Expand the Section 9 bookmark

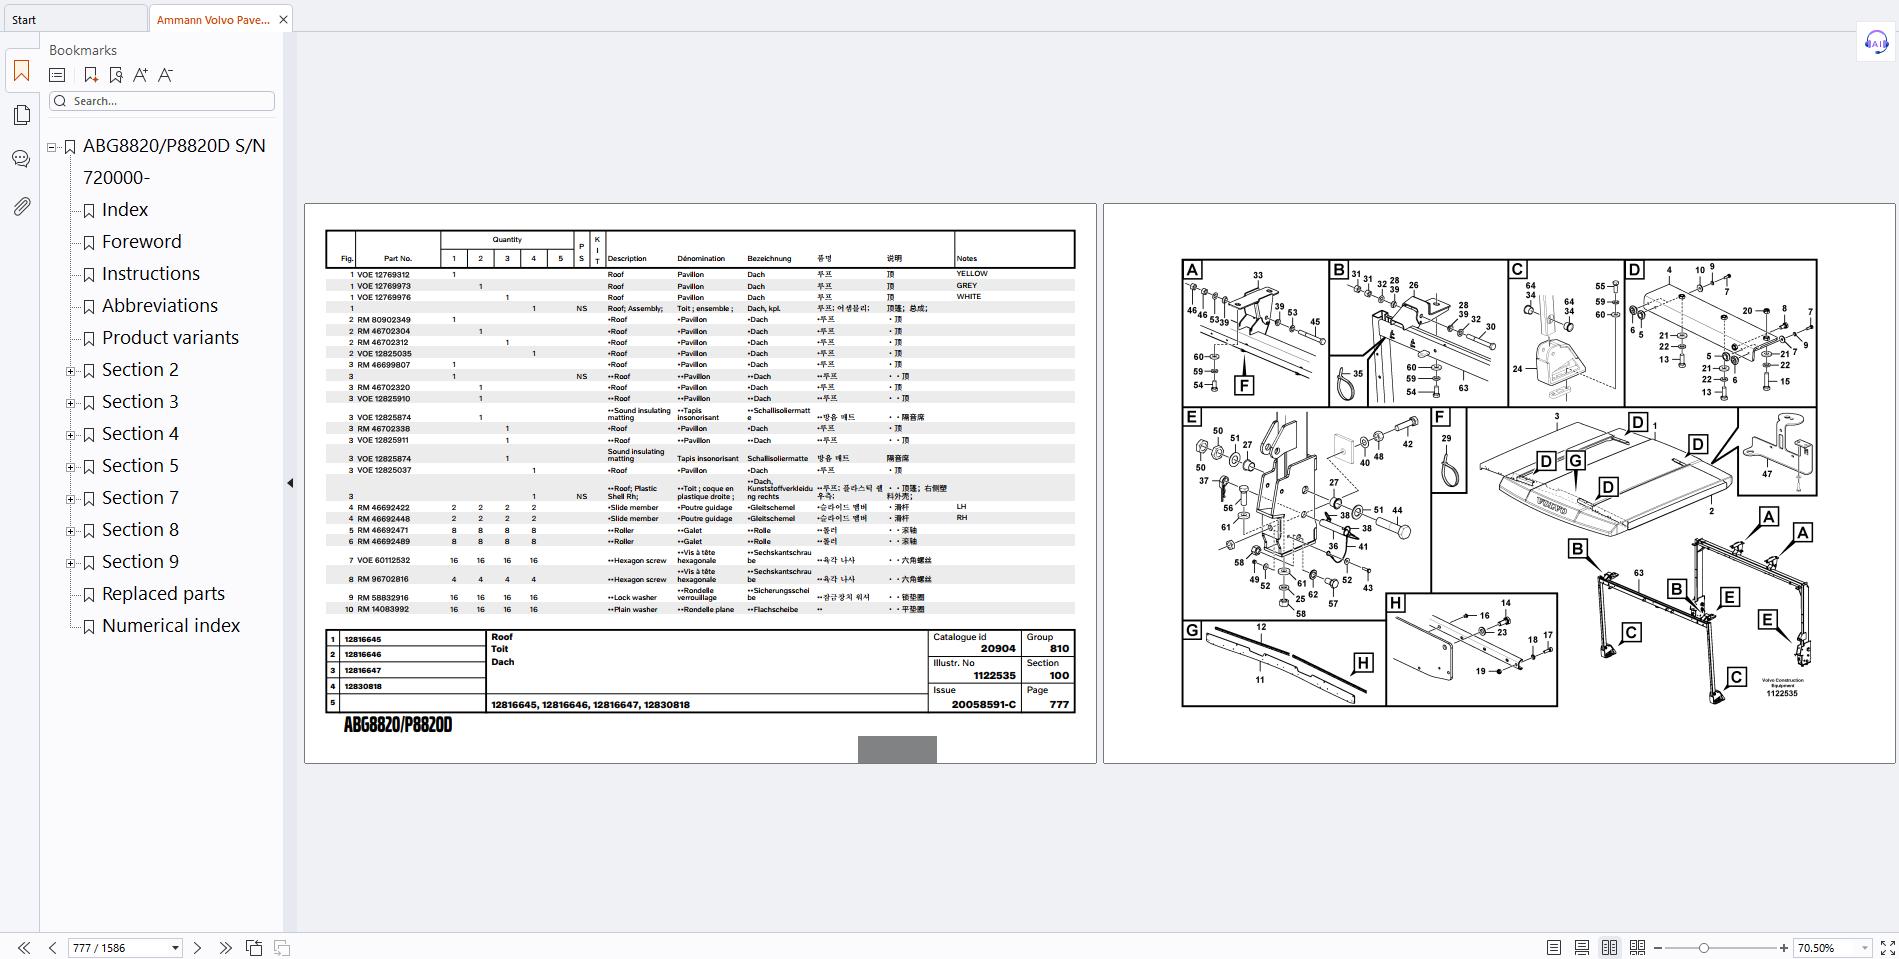(x=70, y=563)
